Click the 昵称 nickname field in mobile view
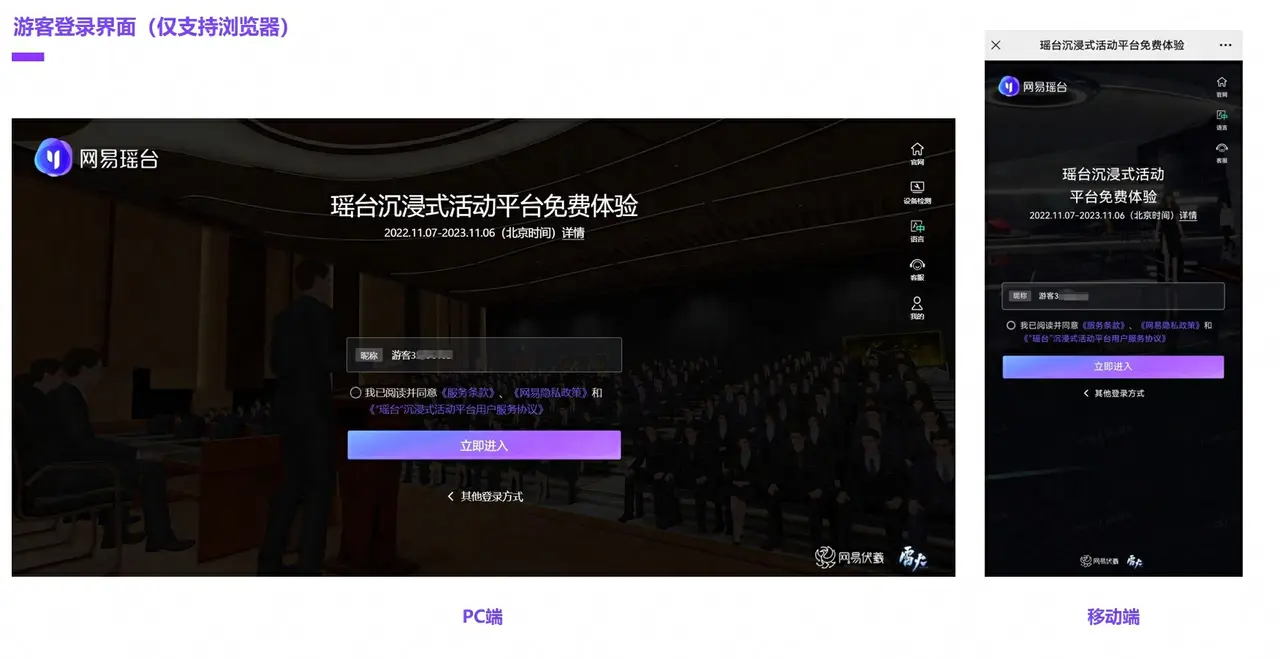This screenshot has width=1280, height=660. [1113, 296]
